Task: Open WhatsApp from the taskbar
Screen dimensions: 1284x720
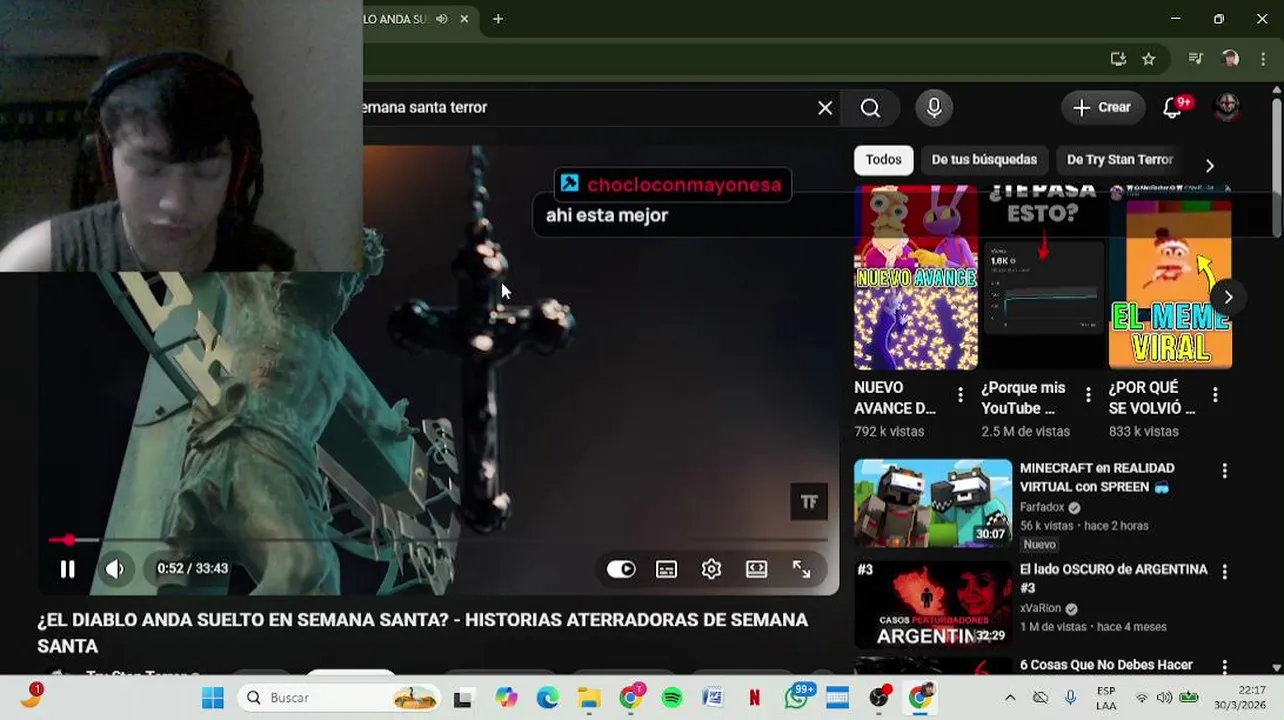Action: (x=797, y=698)
